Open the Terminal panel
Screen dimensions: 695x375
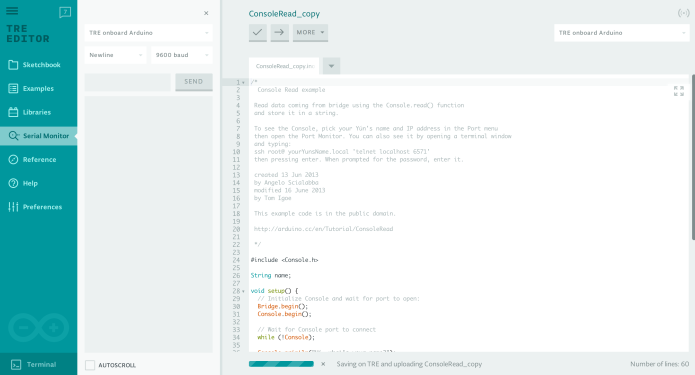pyautogui.click(x=39, y=364)
